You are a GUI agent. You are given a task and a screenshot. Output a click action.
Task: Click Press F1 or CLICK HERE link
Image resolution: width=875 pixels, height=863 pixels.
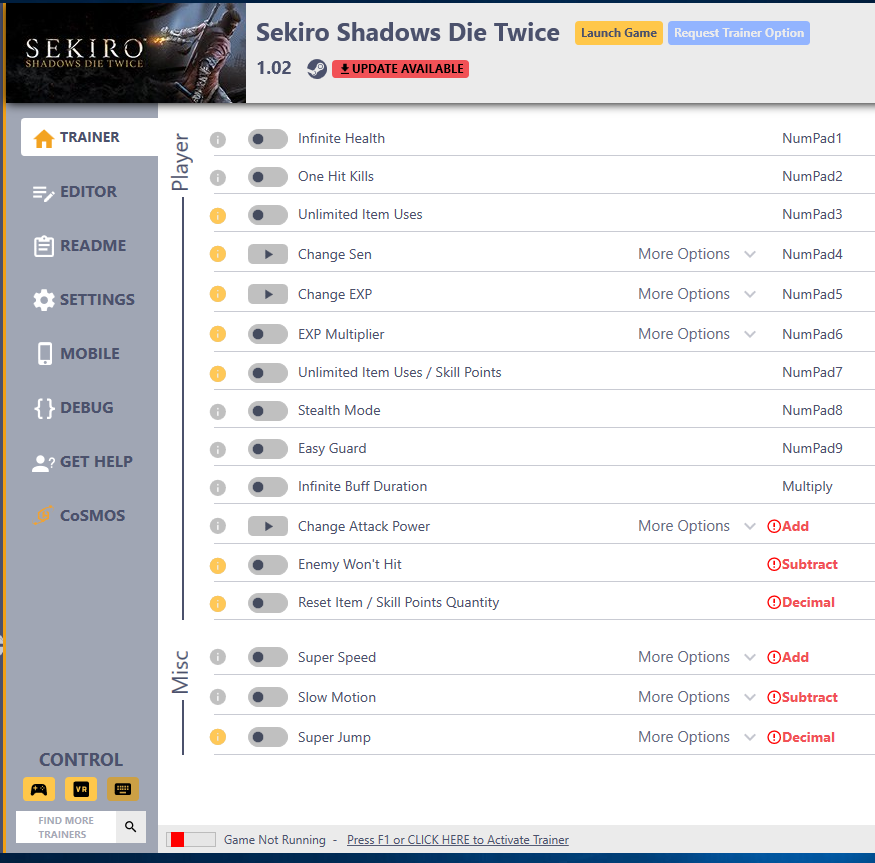click(x=458, y=840)
